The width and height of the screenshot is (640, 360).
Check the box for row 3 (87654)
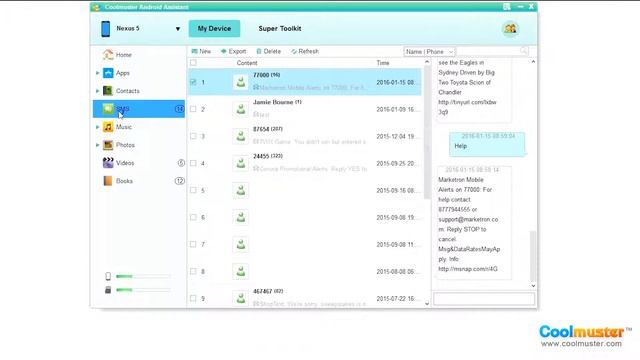point(193,136)
